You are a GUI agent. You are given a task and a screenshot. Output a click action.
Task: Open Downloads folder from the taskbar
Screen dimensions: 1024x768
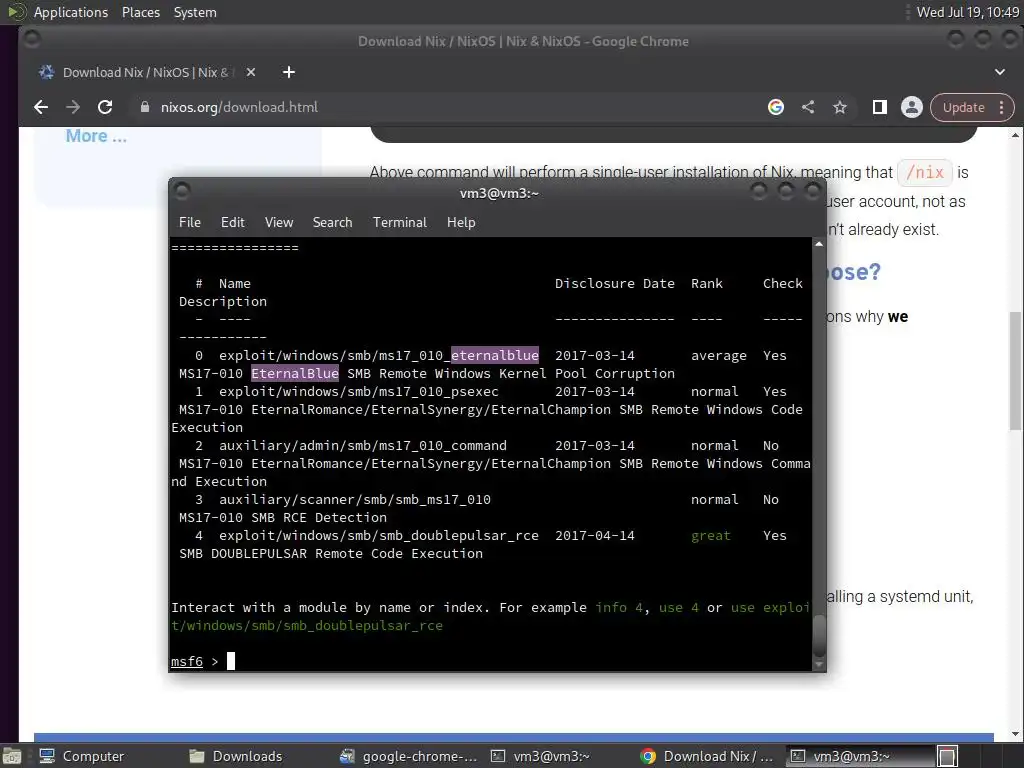pyautogui.click(x=236, y=756)
